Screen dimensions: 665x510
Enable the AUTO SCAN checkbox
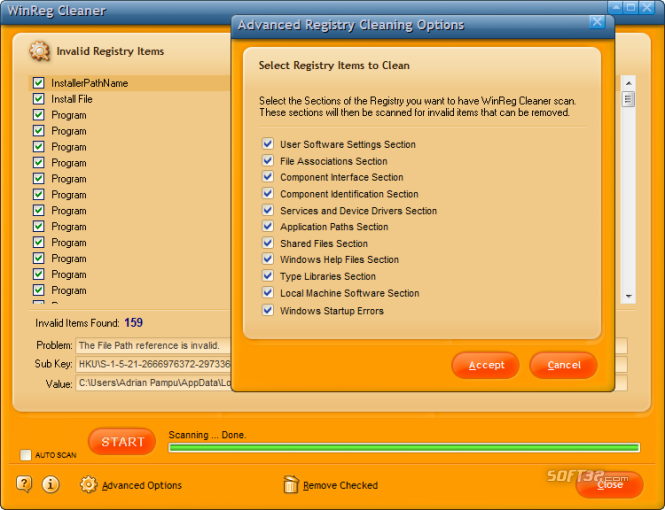(25, 454)
